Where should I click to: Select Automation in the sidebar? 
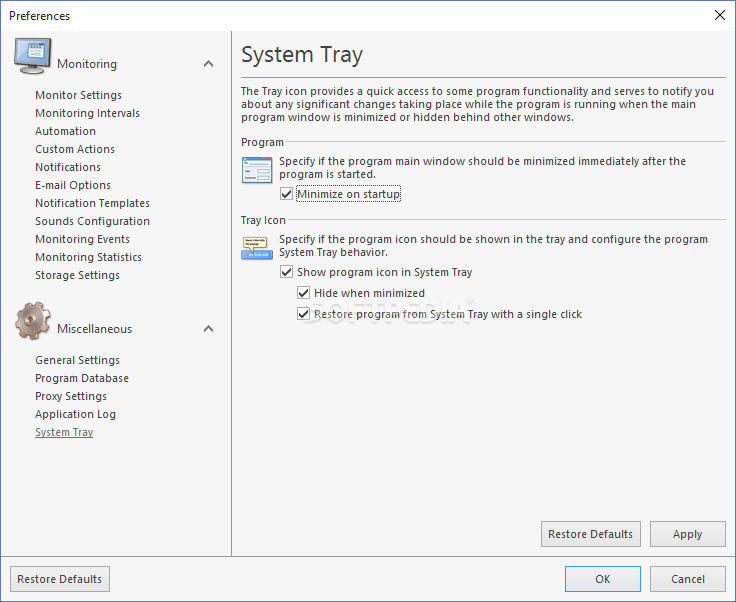pyautogui.click(x=65, y=131)
